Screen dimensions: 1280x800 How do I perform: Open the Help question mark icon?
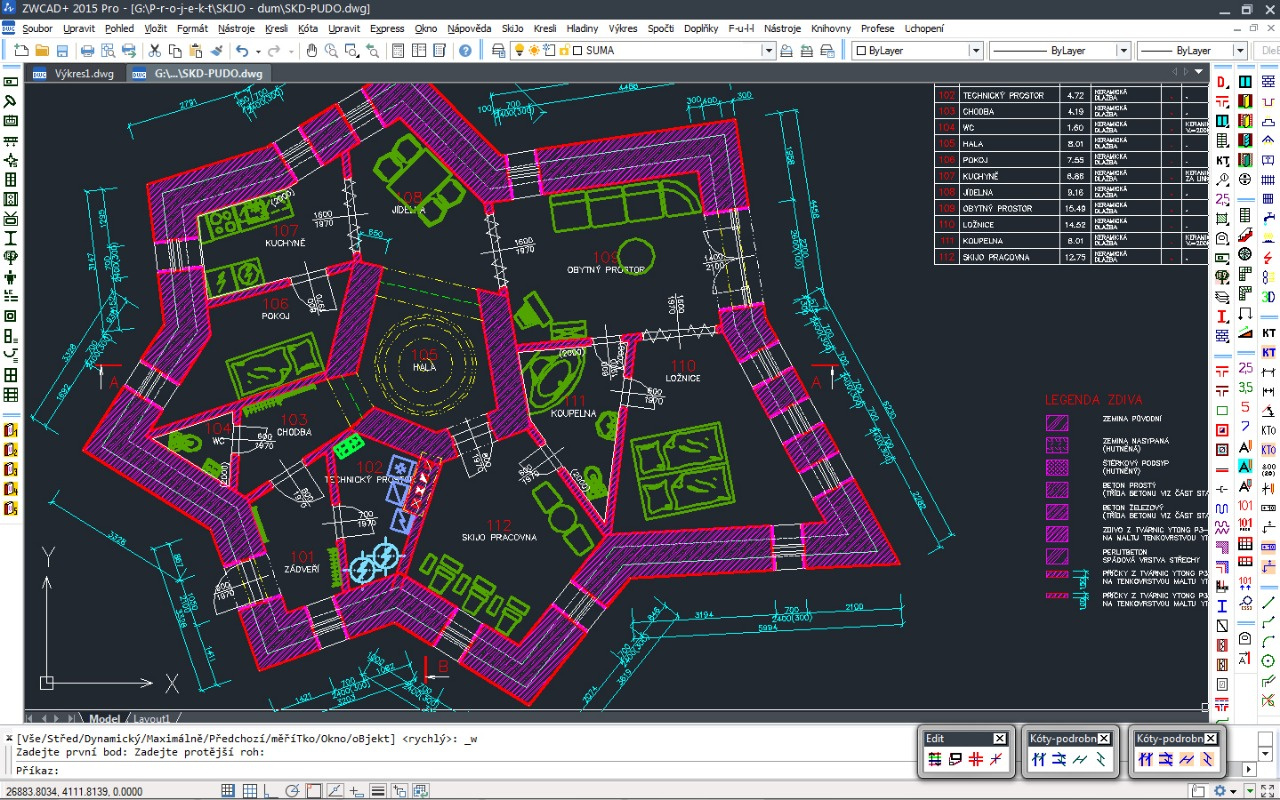point(466,50)
